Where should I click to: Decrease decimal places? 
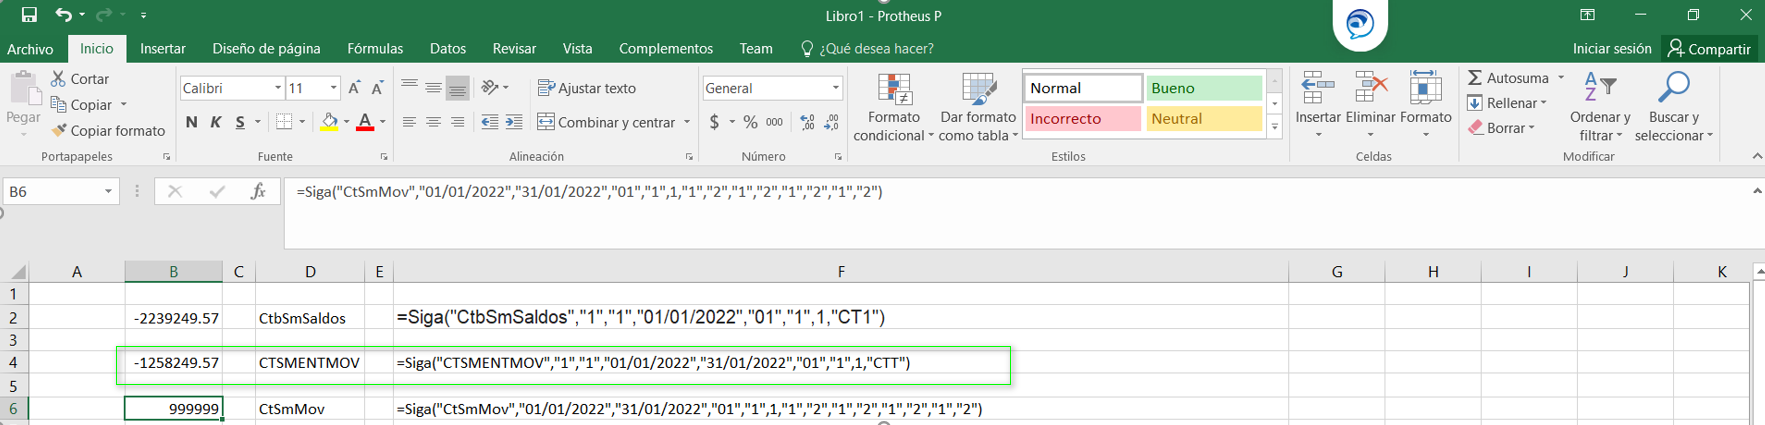(x=833, y=122)
